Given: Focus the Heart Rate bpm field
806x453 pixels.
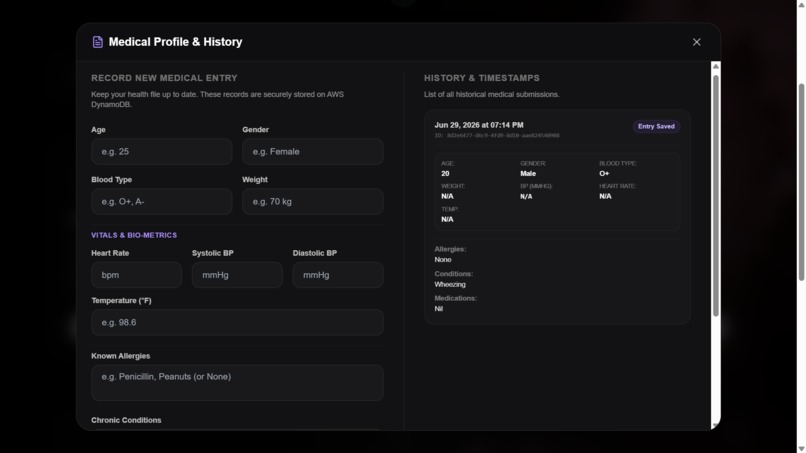Looking at the screenshot, I should [136, 275].
